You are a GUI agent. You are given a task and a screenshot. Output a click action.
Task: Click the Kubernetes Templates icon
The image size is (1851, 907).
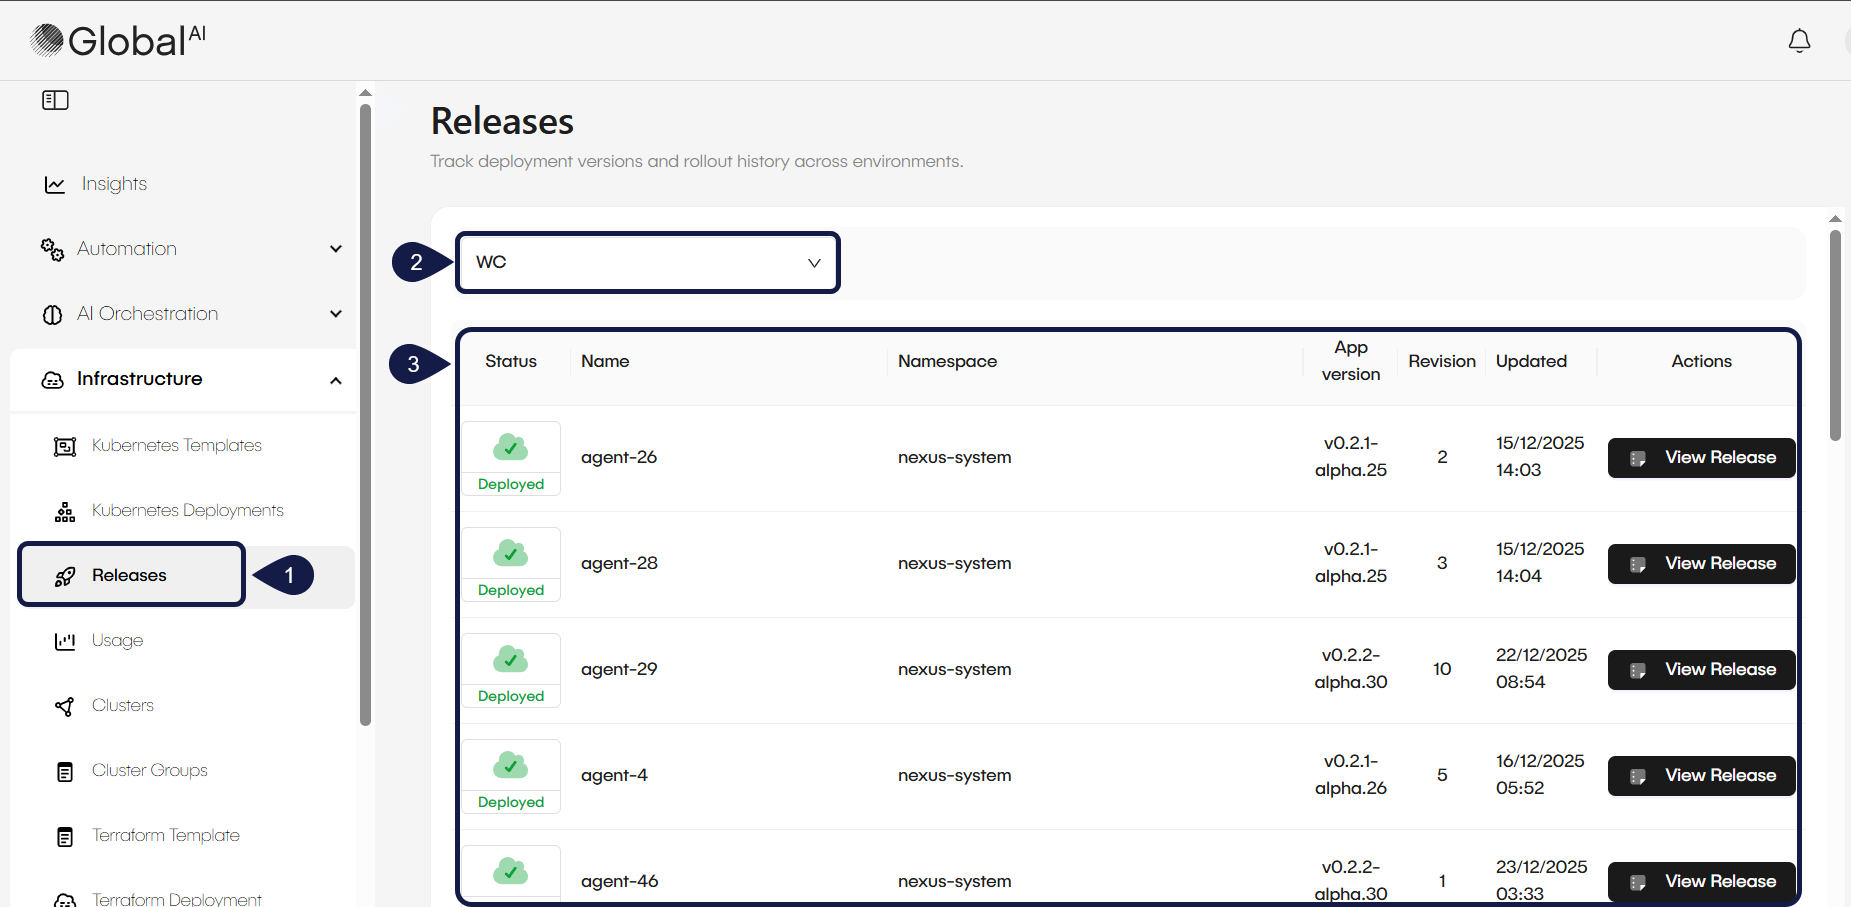pyautogui.click(x=65, y=446)
